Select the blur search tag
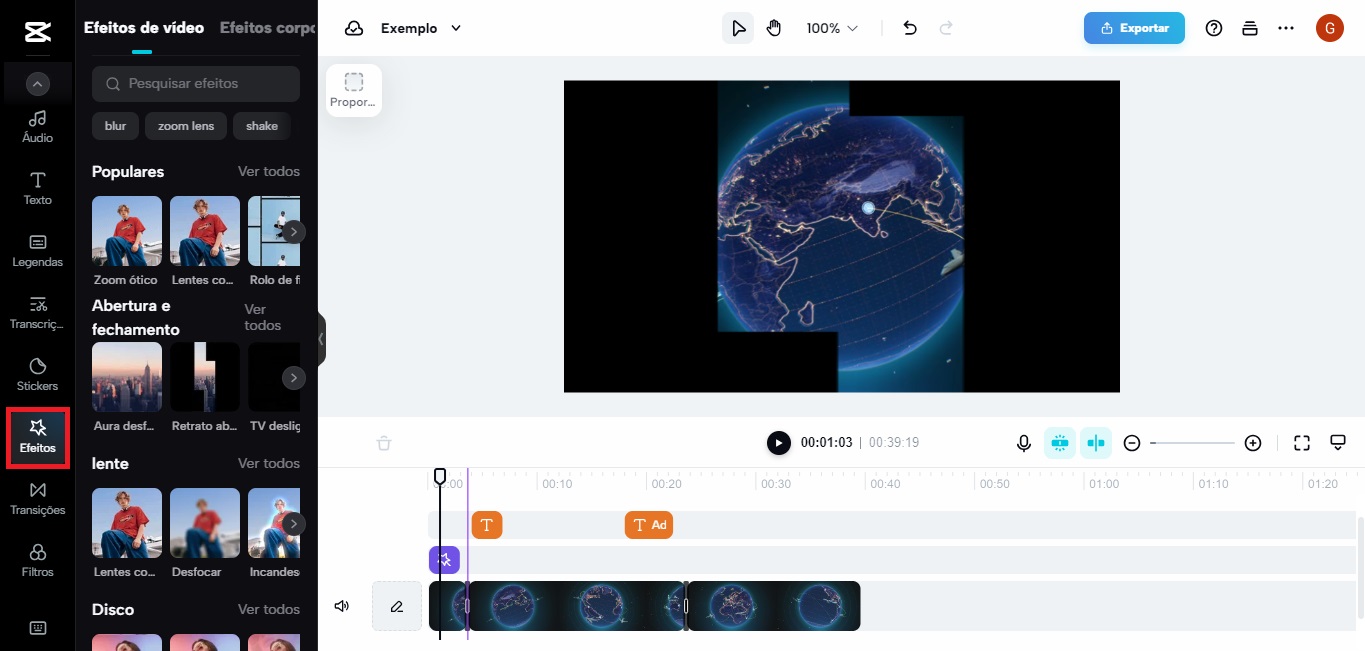The width and height of the screenshot is (1365, 651). tap(115, 126)
